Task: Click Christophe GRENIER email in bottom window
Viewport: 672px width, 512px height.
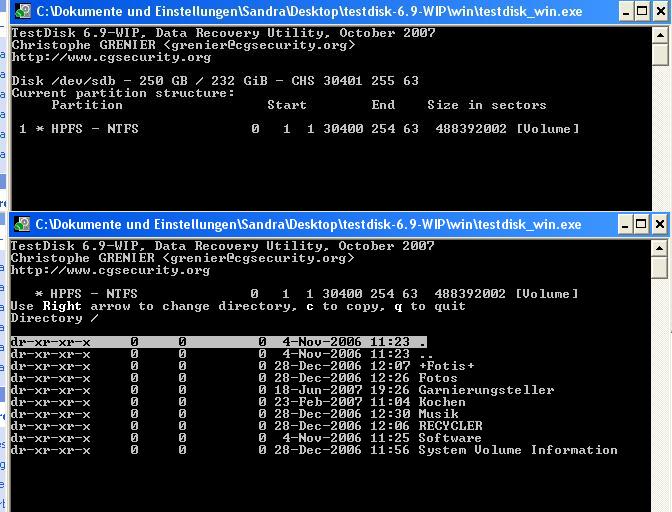Action: pyautogui.click(x=183, y=258)
